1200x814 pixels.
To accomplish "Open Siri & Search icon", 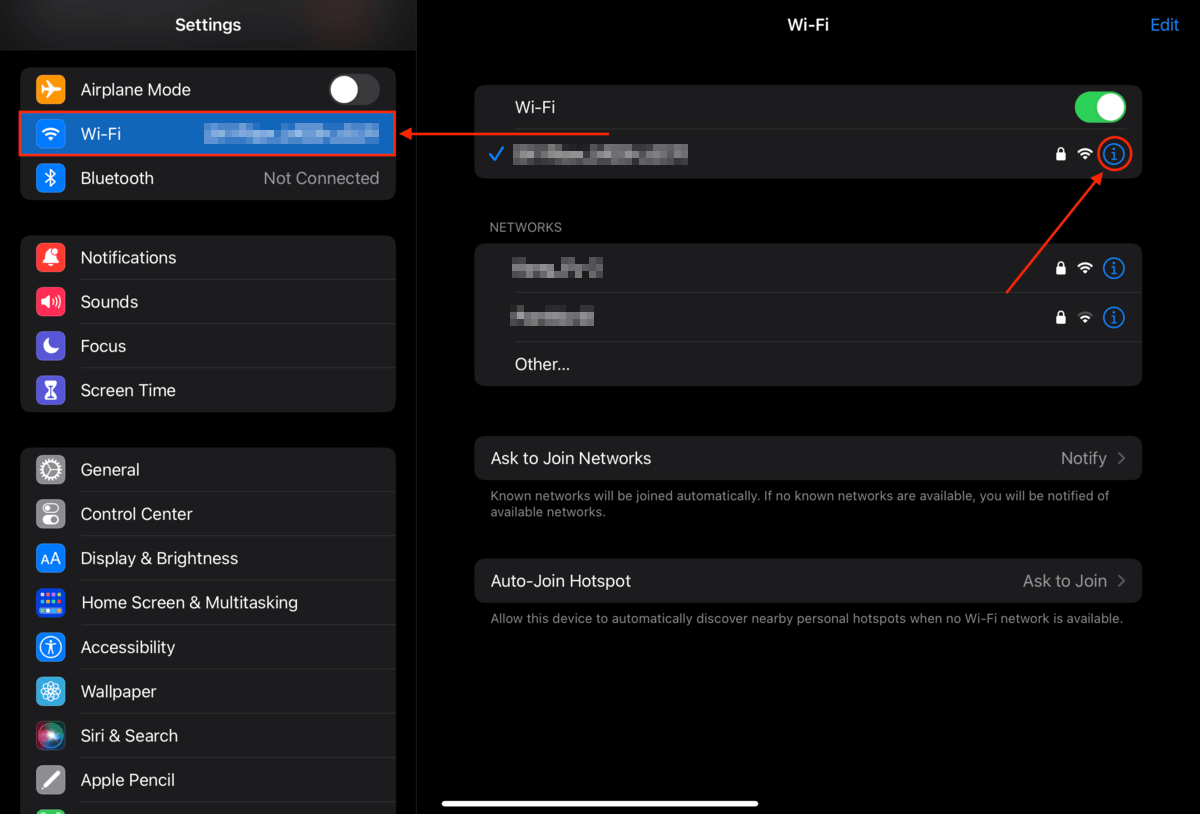I will coord(51,735).
